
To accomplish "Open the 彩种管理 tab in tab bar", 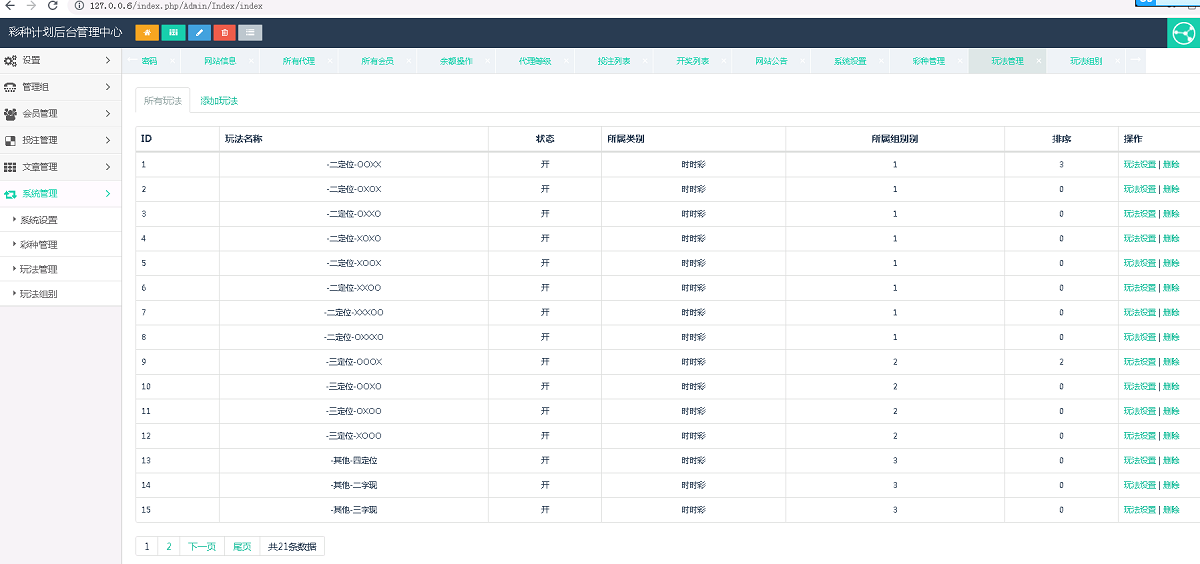I will pyautogui.click(x=928, y=62).
